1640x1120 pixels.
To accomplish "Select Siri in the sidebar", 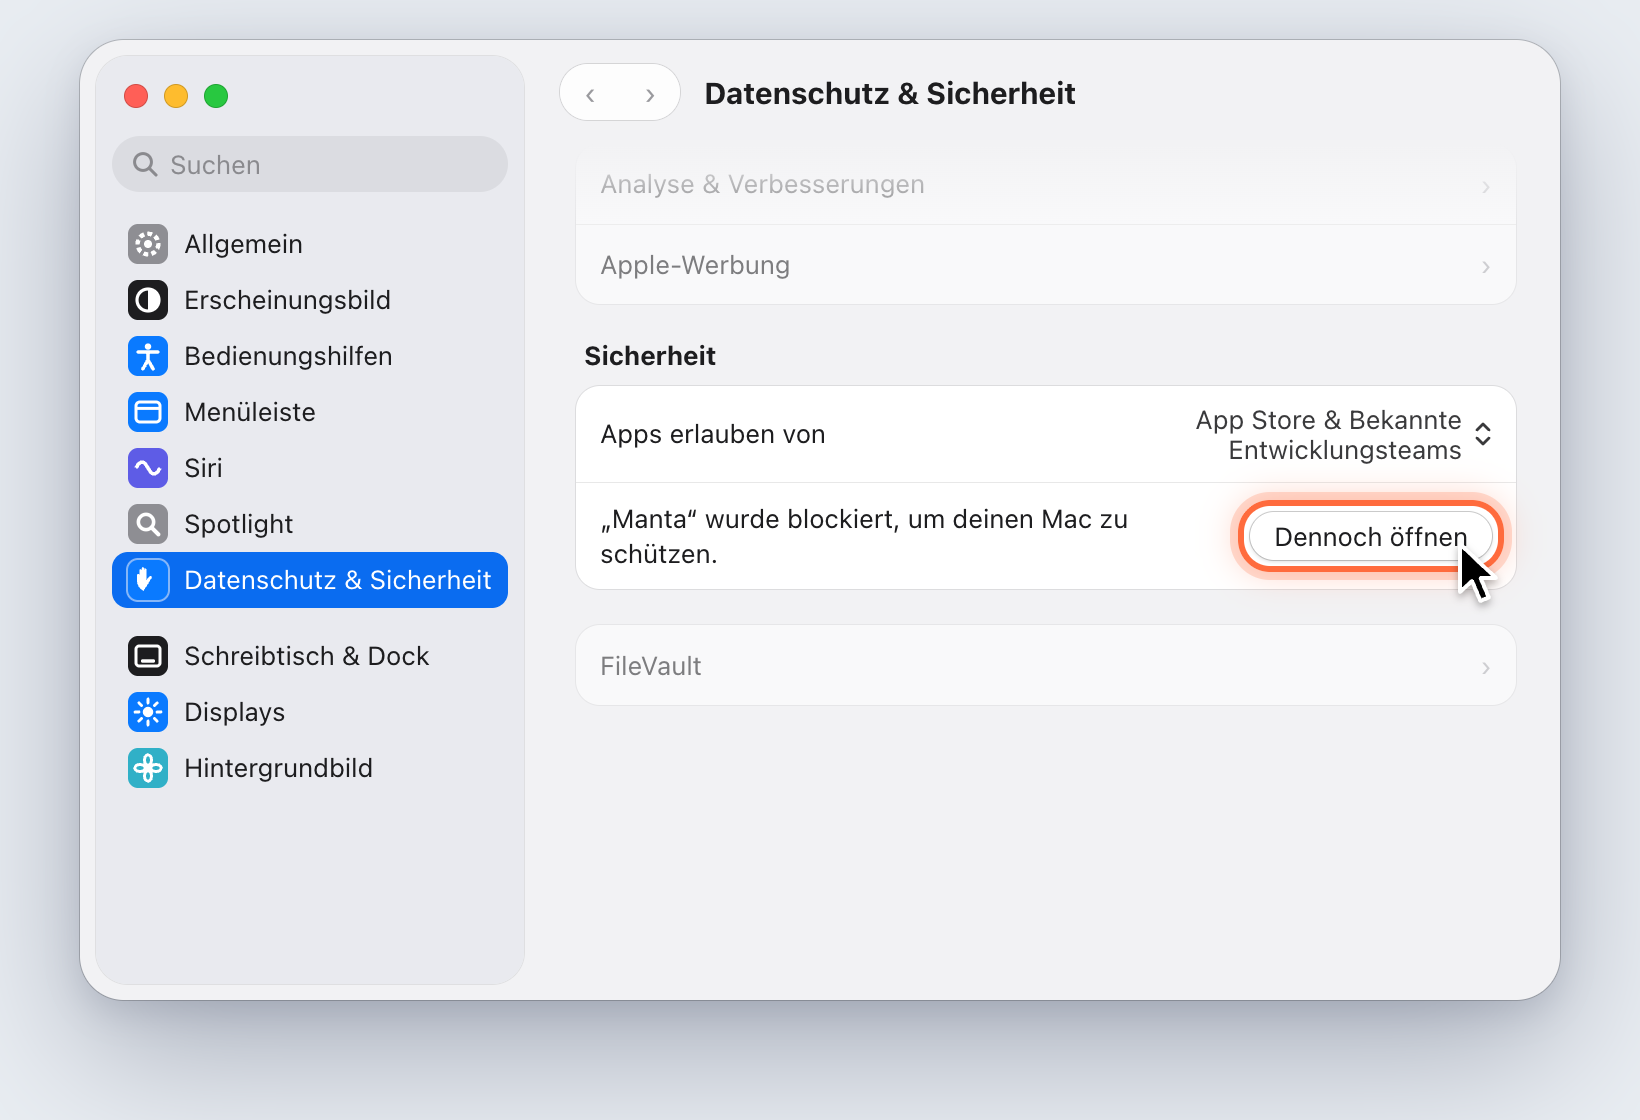I will pyautogui.click(x=310, y=468).
